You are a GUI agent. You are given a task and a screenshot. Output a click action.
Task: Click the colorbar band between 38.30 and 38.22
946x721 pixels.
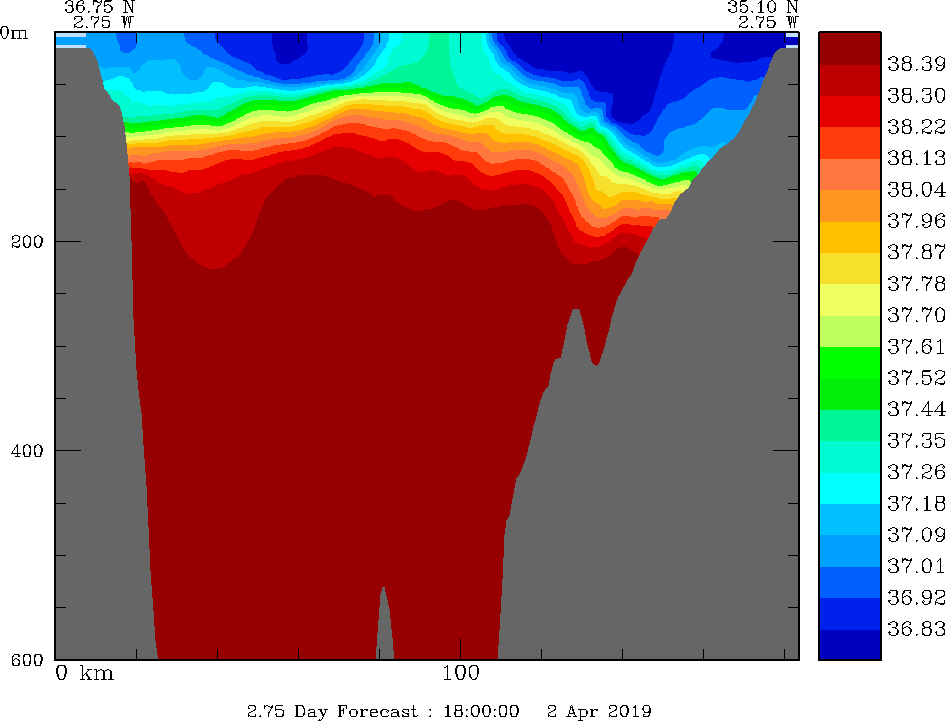(x=849, y=112)
